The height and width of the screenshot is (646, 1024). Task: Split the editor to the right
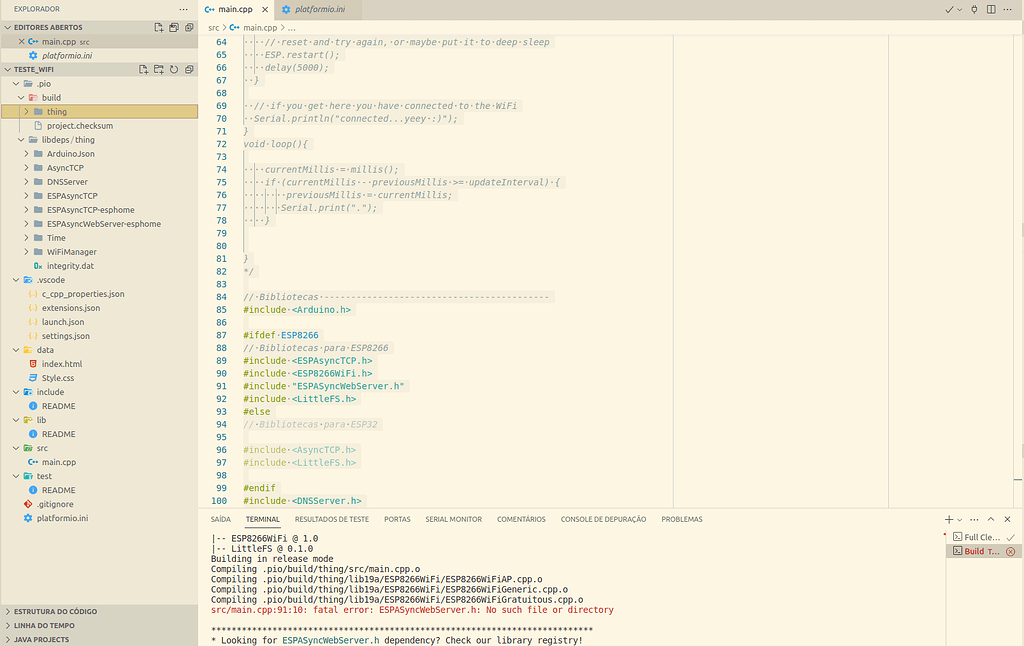[x=991, y=9]
